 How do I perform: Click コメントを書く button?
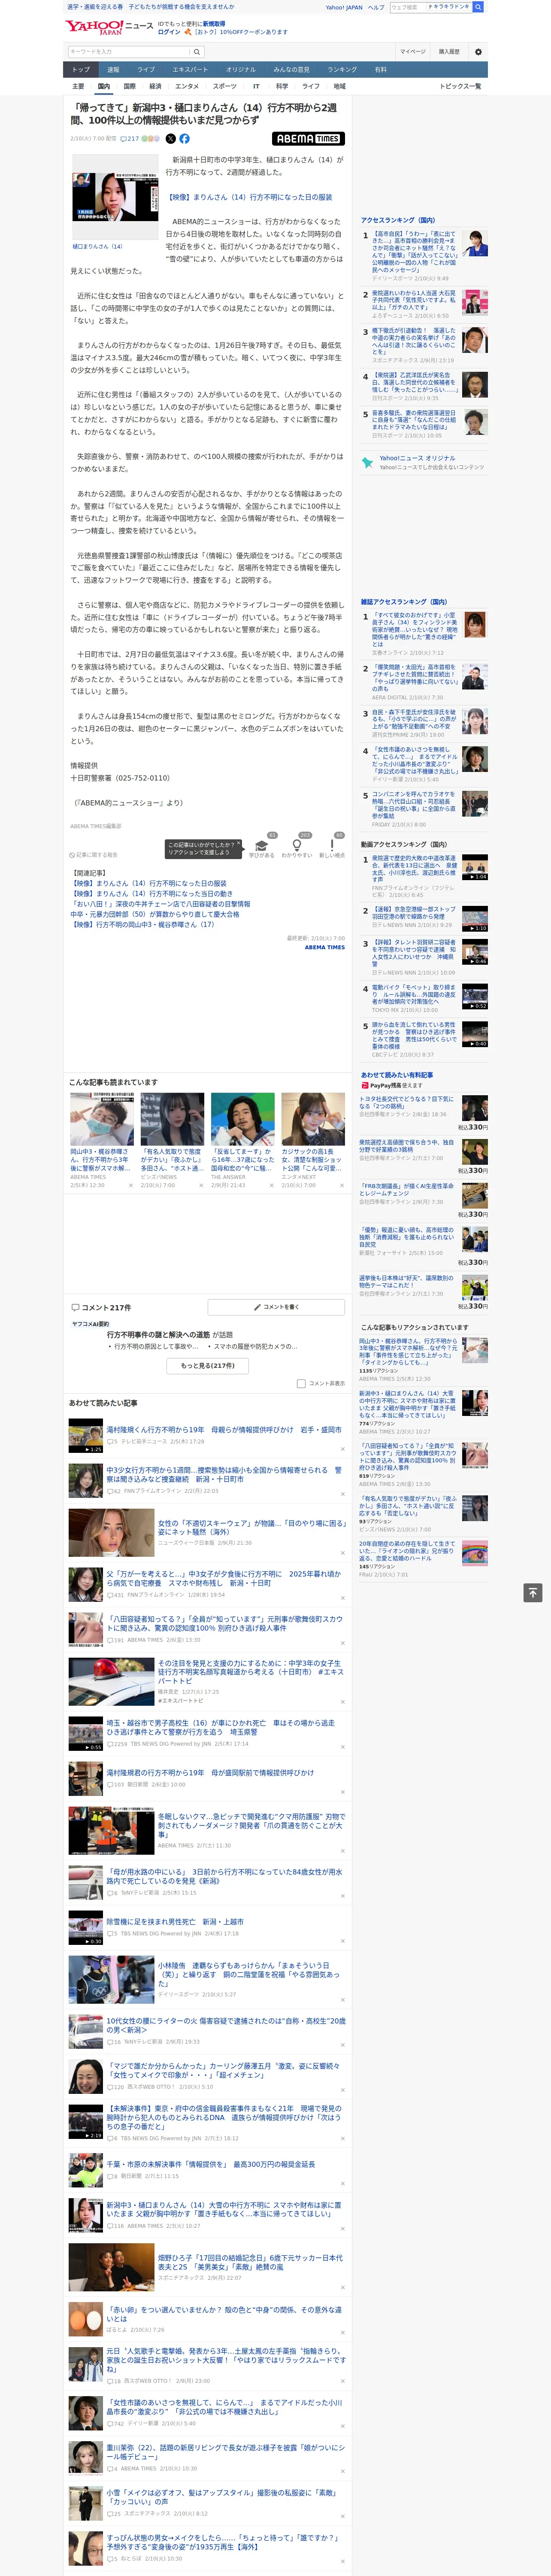pyautogui.click(x=276, y=1307)
